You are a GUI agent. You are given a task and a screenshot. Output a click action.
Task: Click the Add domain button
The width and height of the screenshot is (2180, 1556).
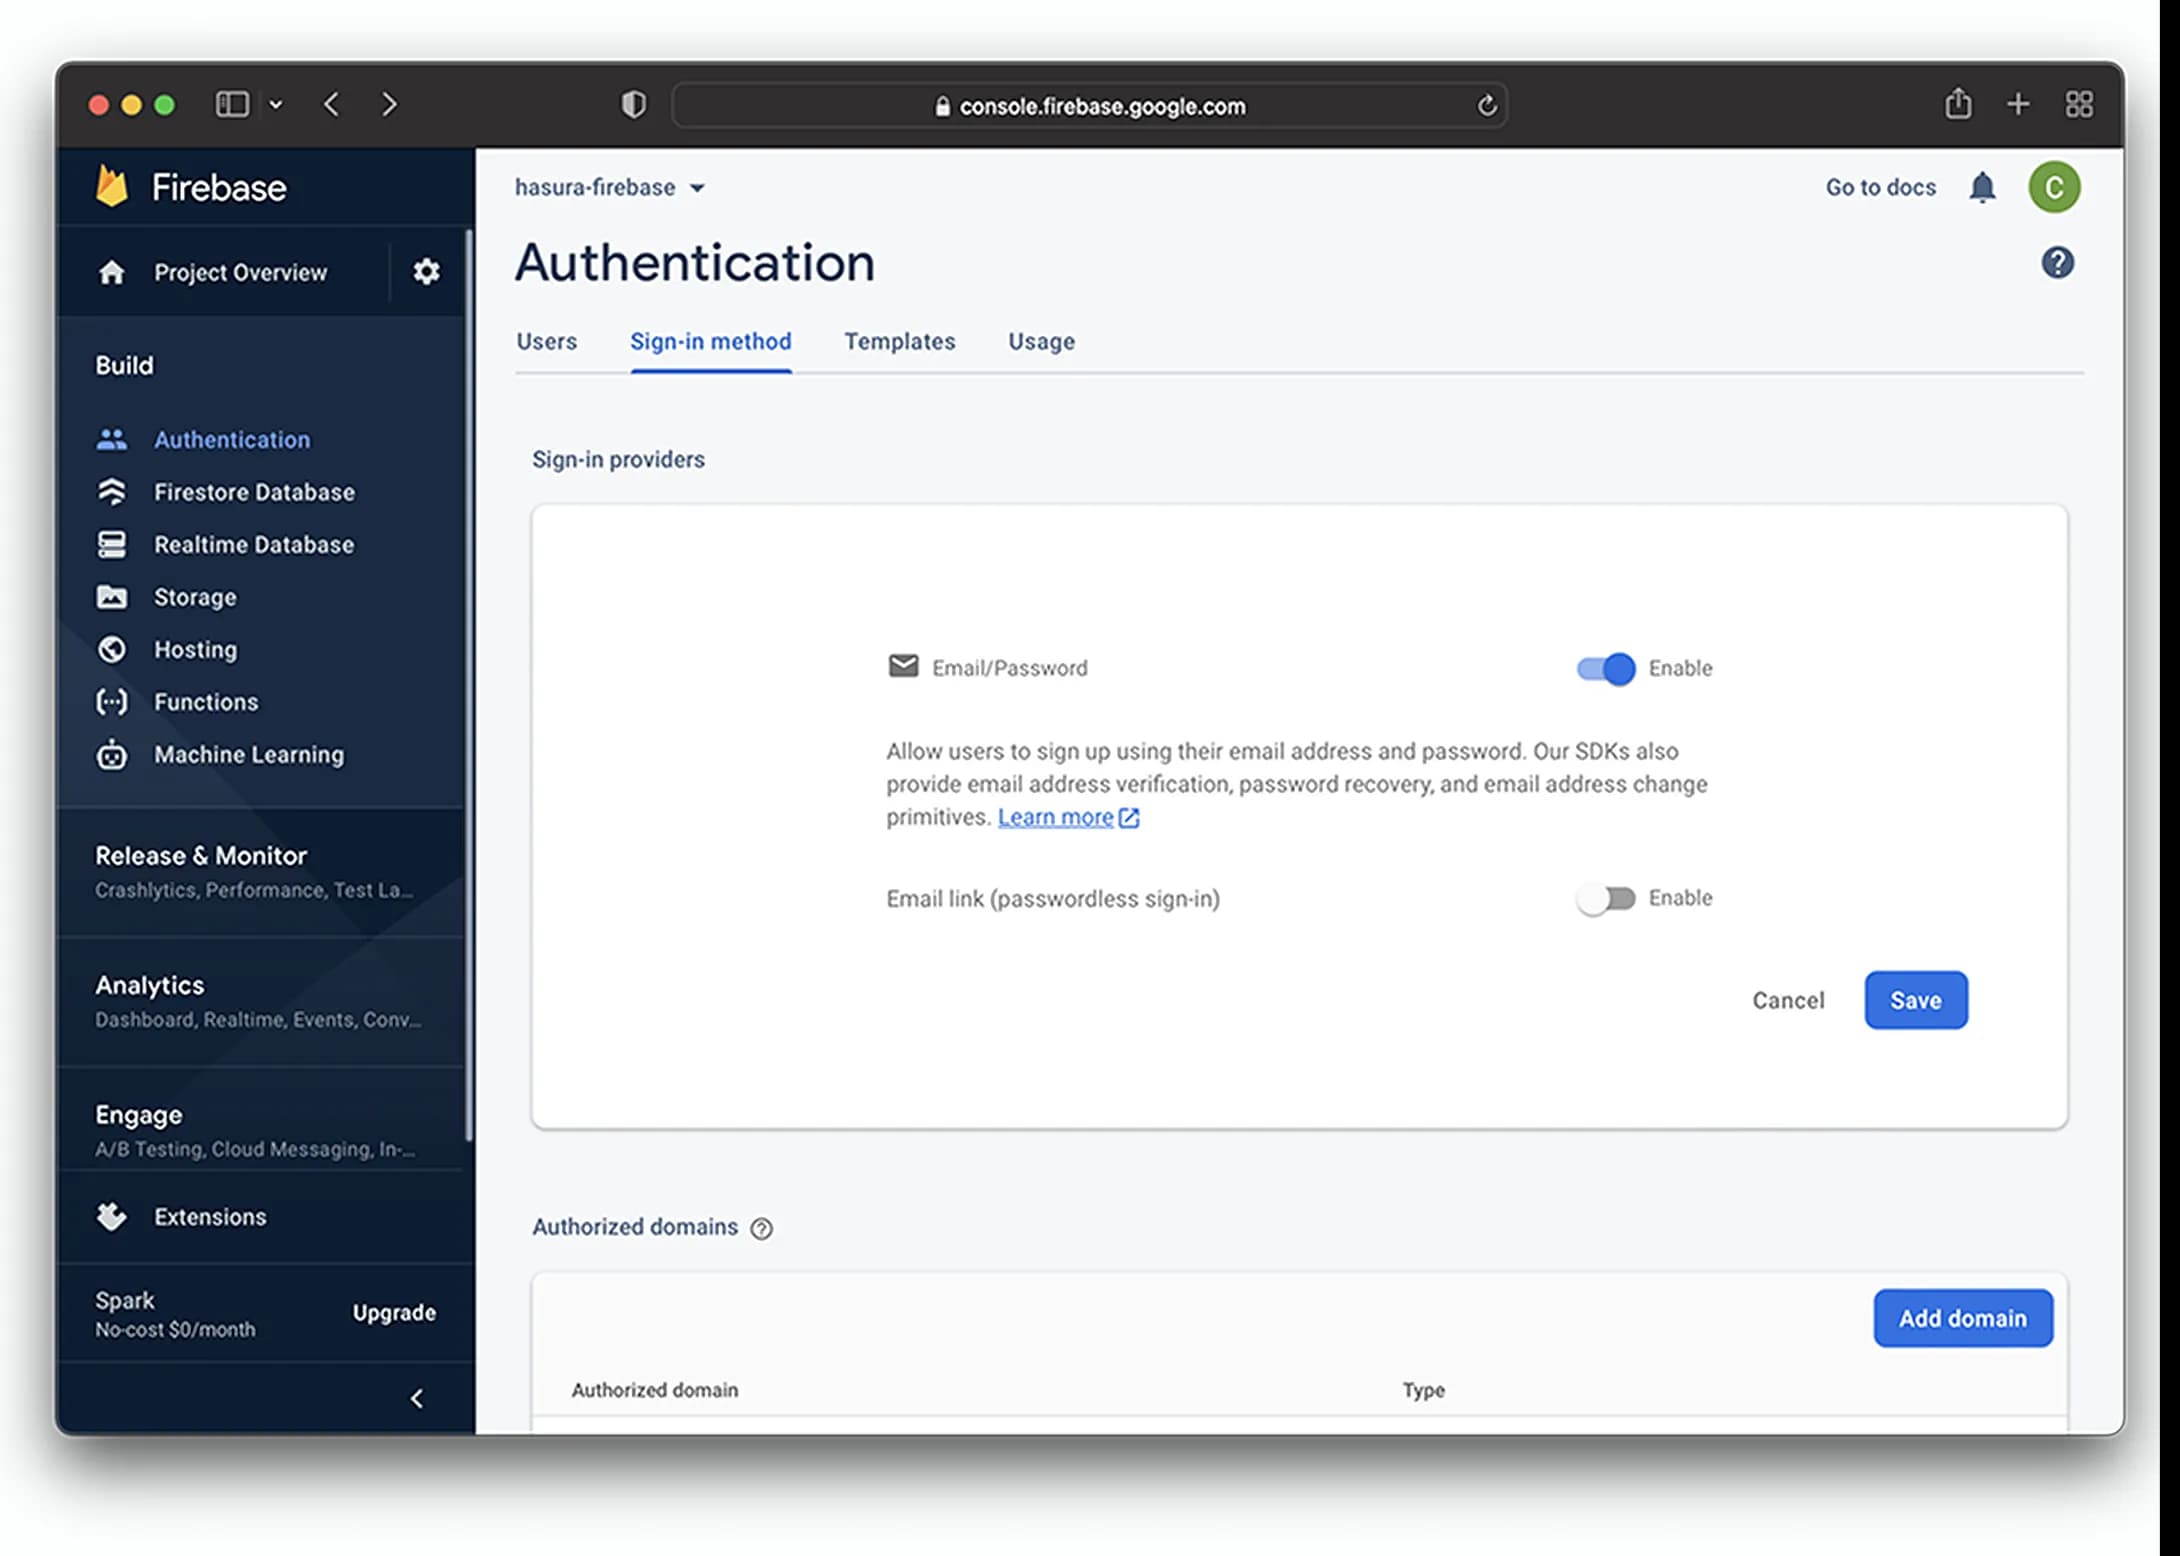(x=1961, y=1317)
